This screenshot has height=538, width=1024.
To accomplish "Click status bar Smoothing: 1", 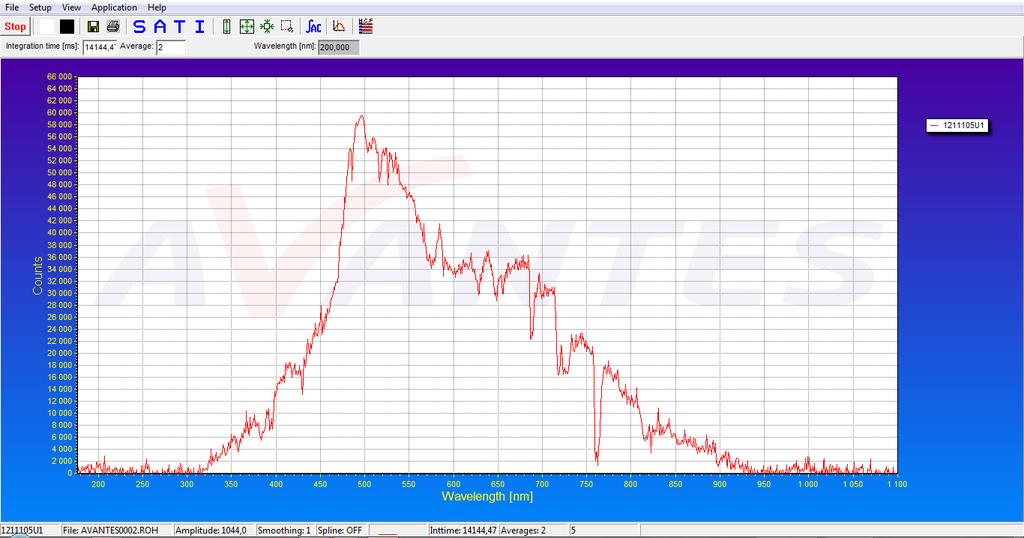I will coord(284,530).
